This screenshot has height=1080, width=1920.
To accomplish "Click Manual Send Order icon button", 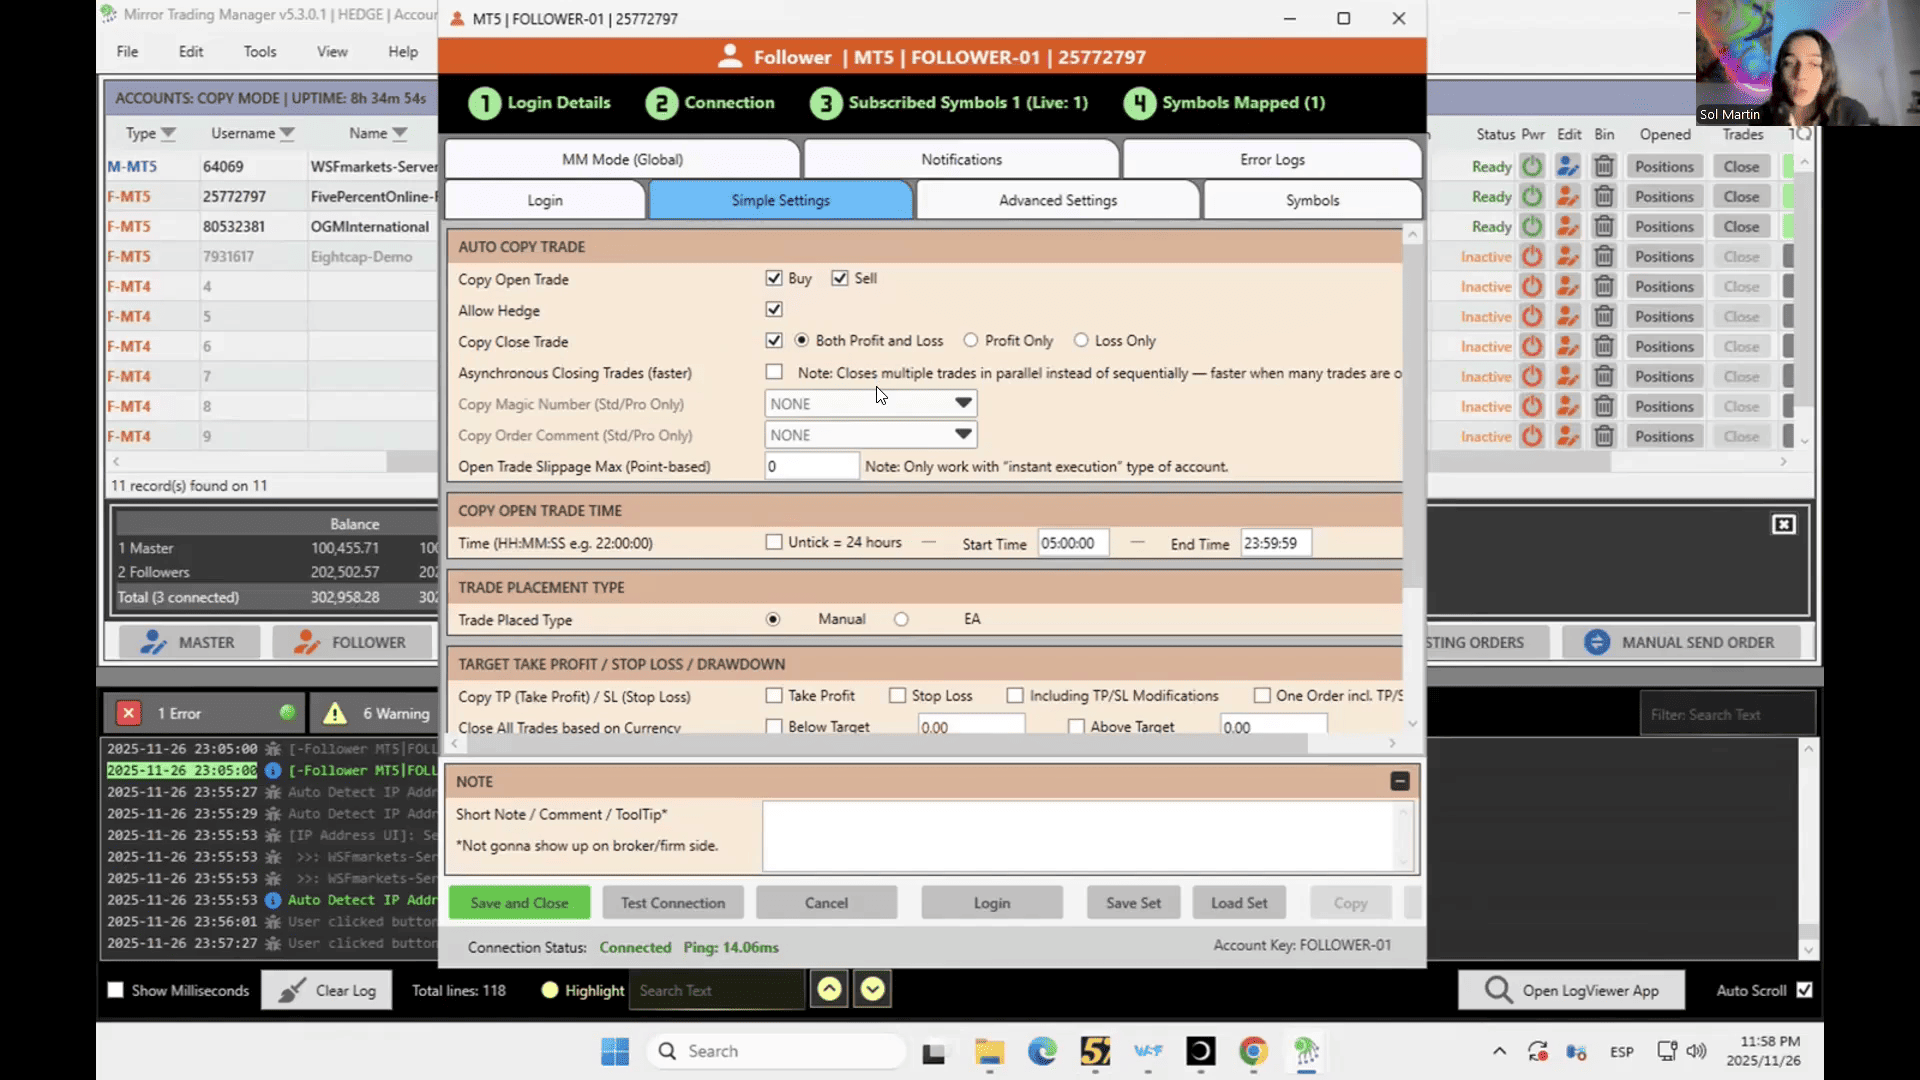I will [x=1596, y=643].
